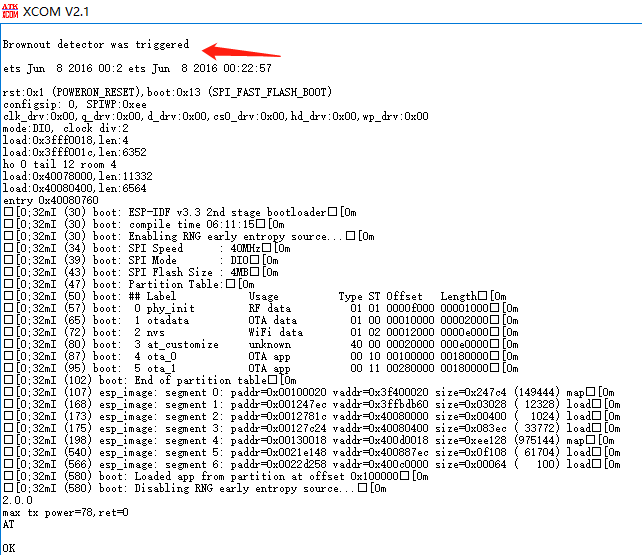Click the 'AT' command line
642x555 pixels.
coord(9,525)
